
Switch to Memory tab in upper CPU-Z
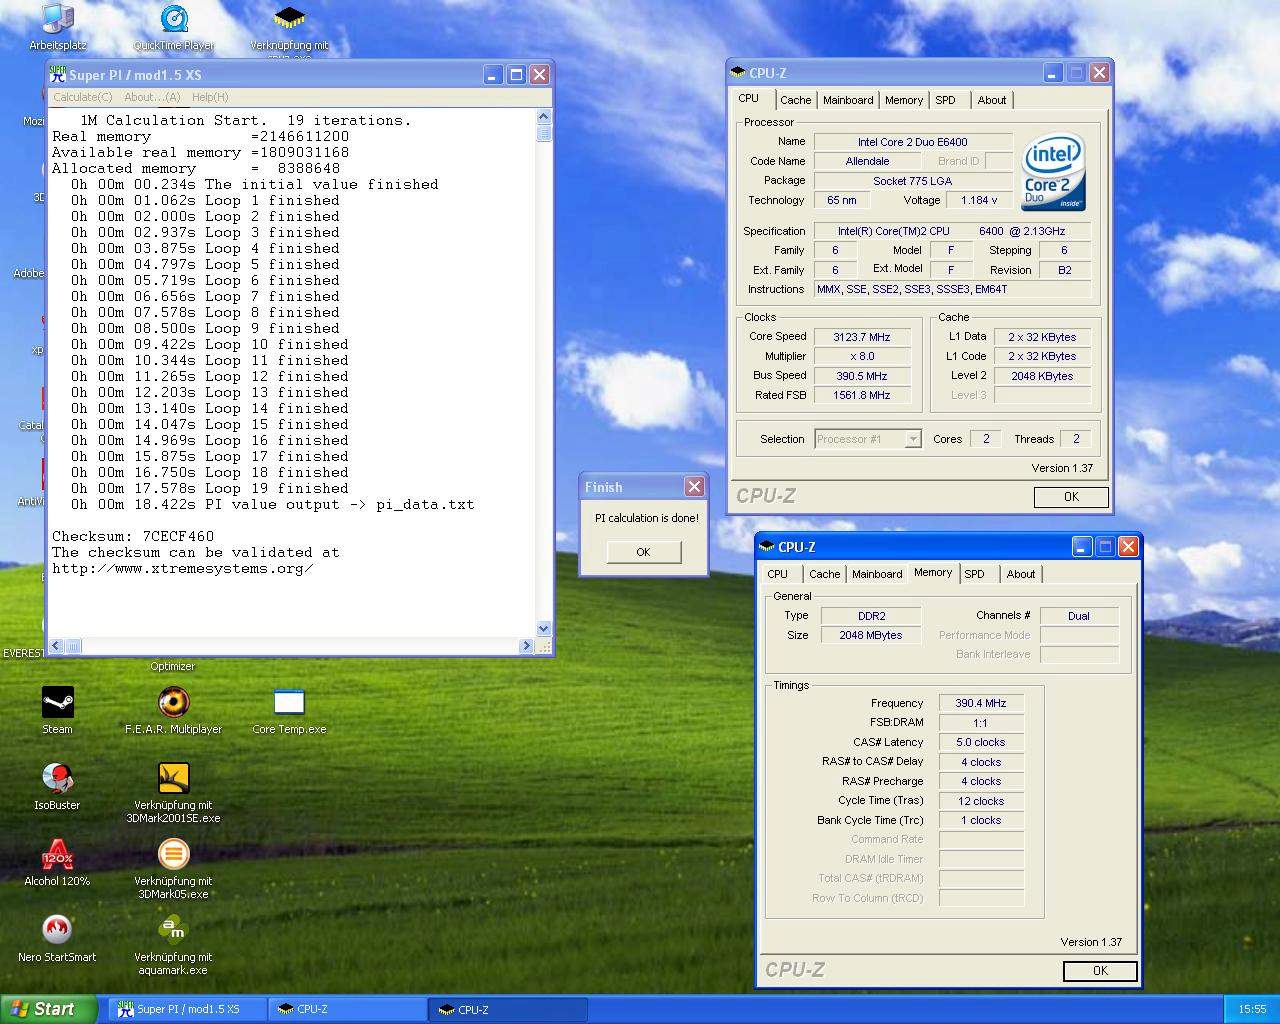(x=904, y=100)
